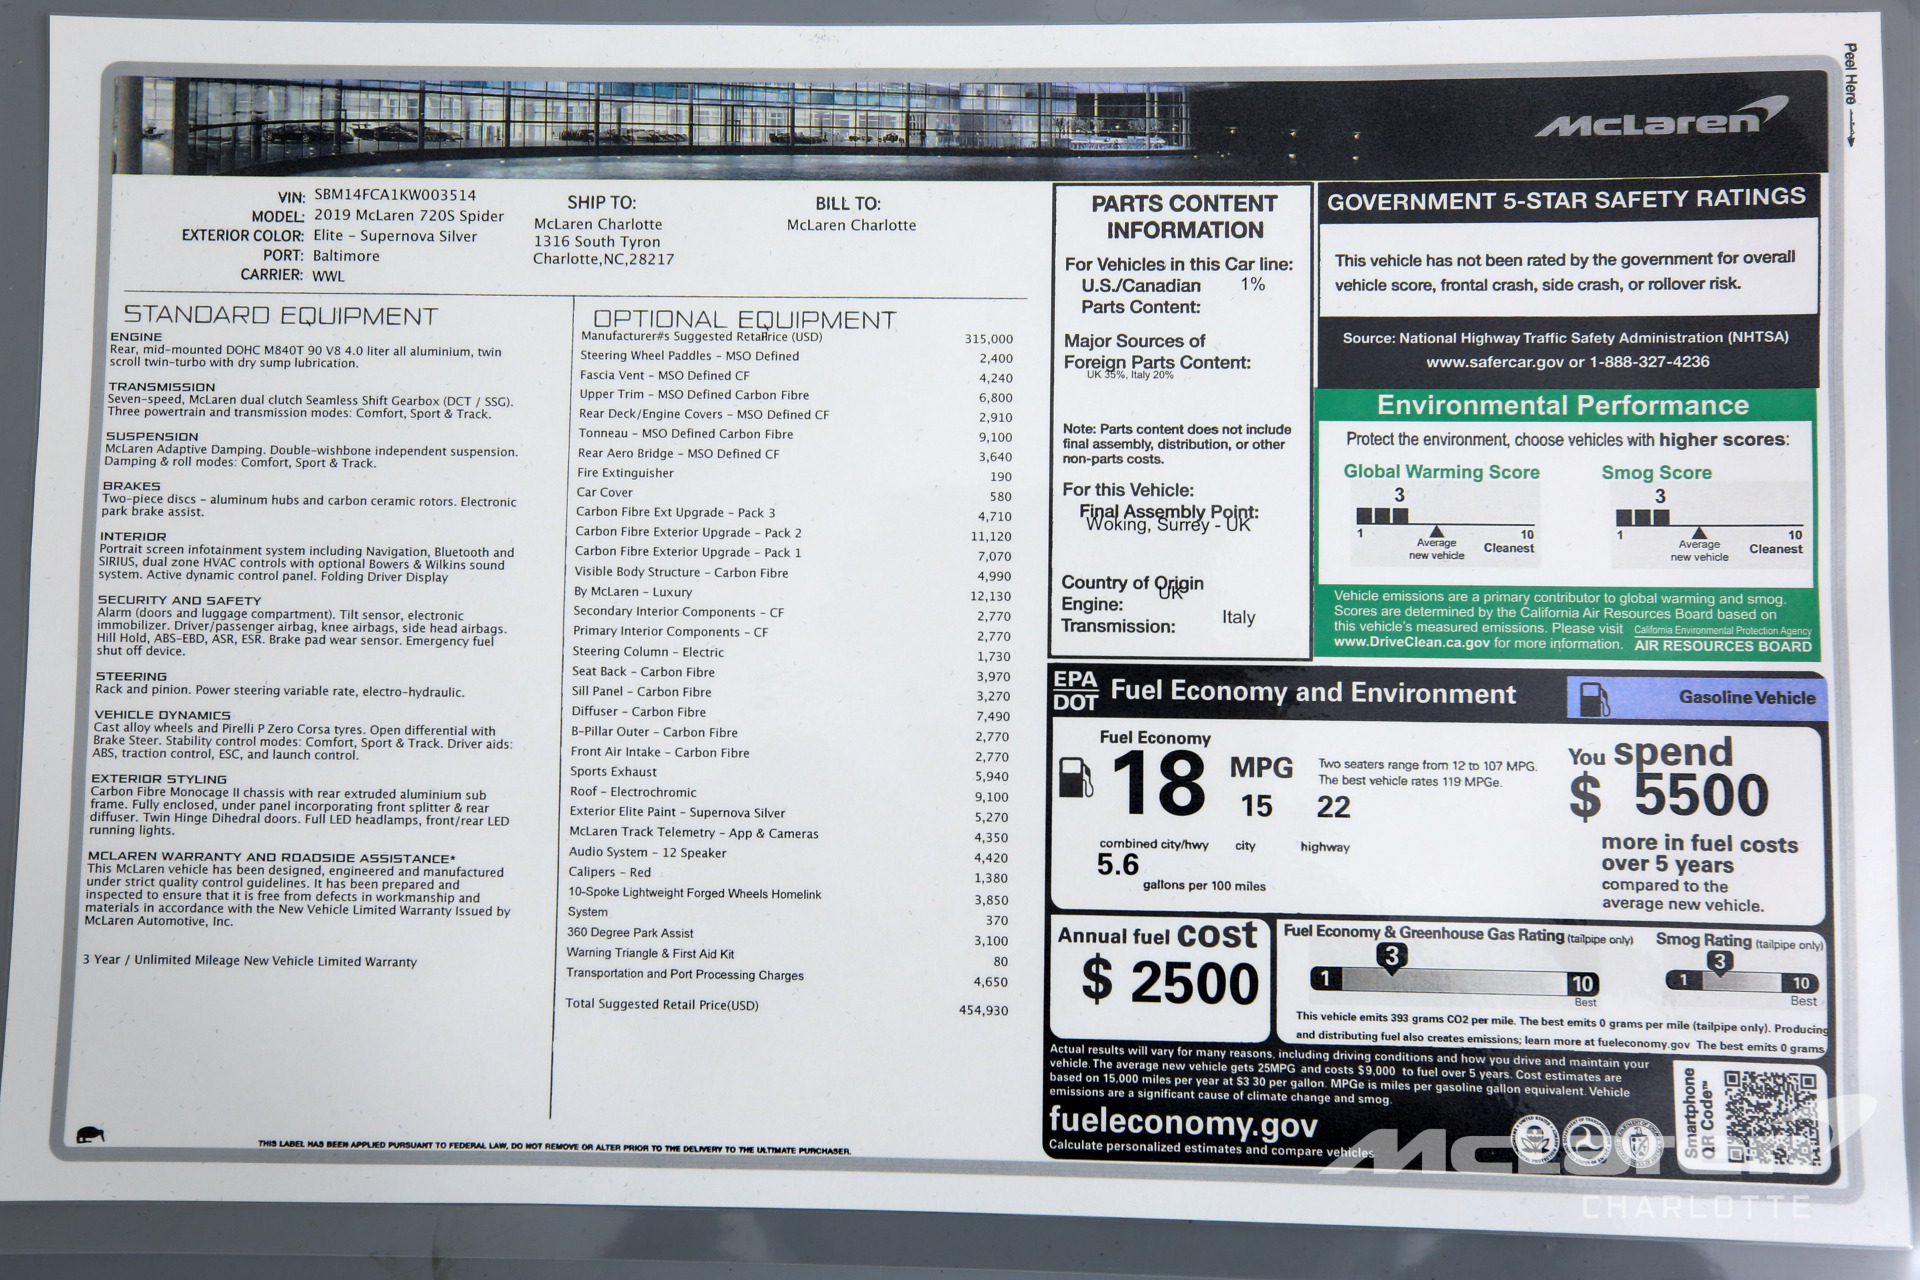Select Warning Triangle & First Aid Kit row
The height and width of the screenshot is (1280, 1920).
coord(787,957)
